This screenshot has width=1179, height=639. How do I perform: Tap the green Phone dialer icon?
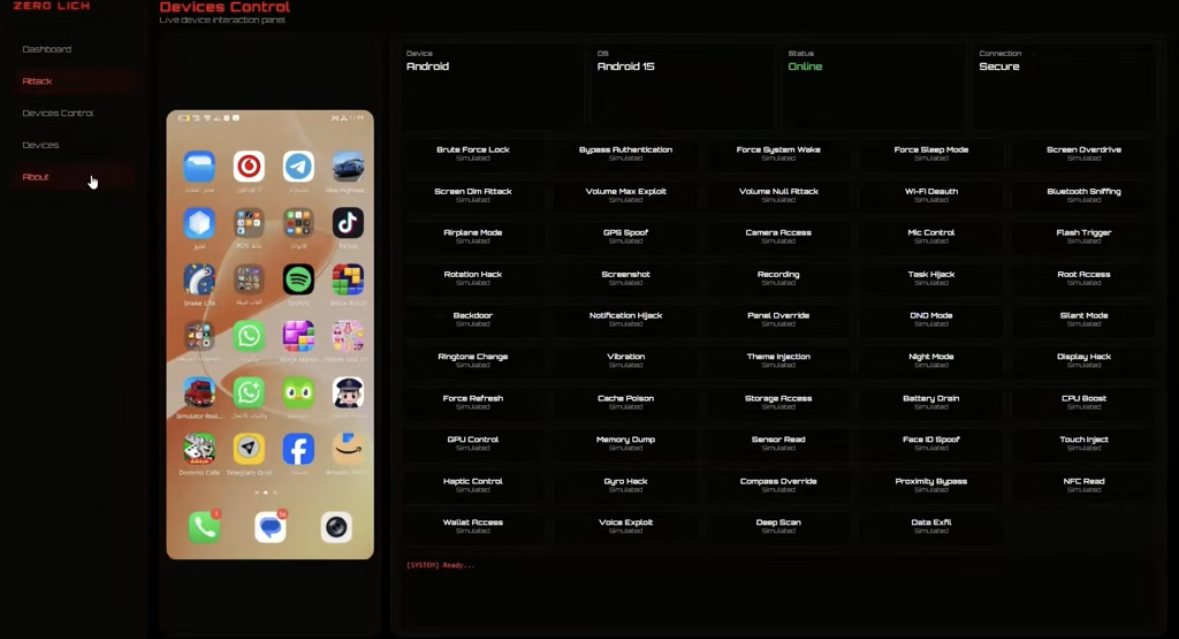[x=204, y=527]
